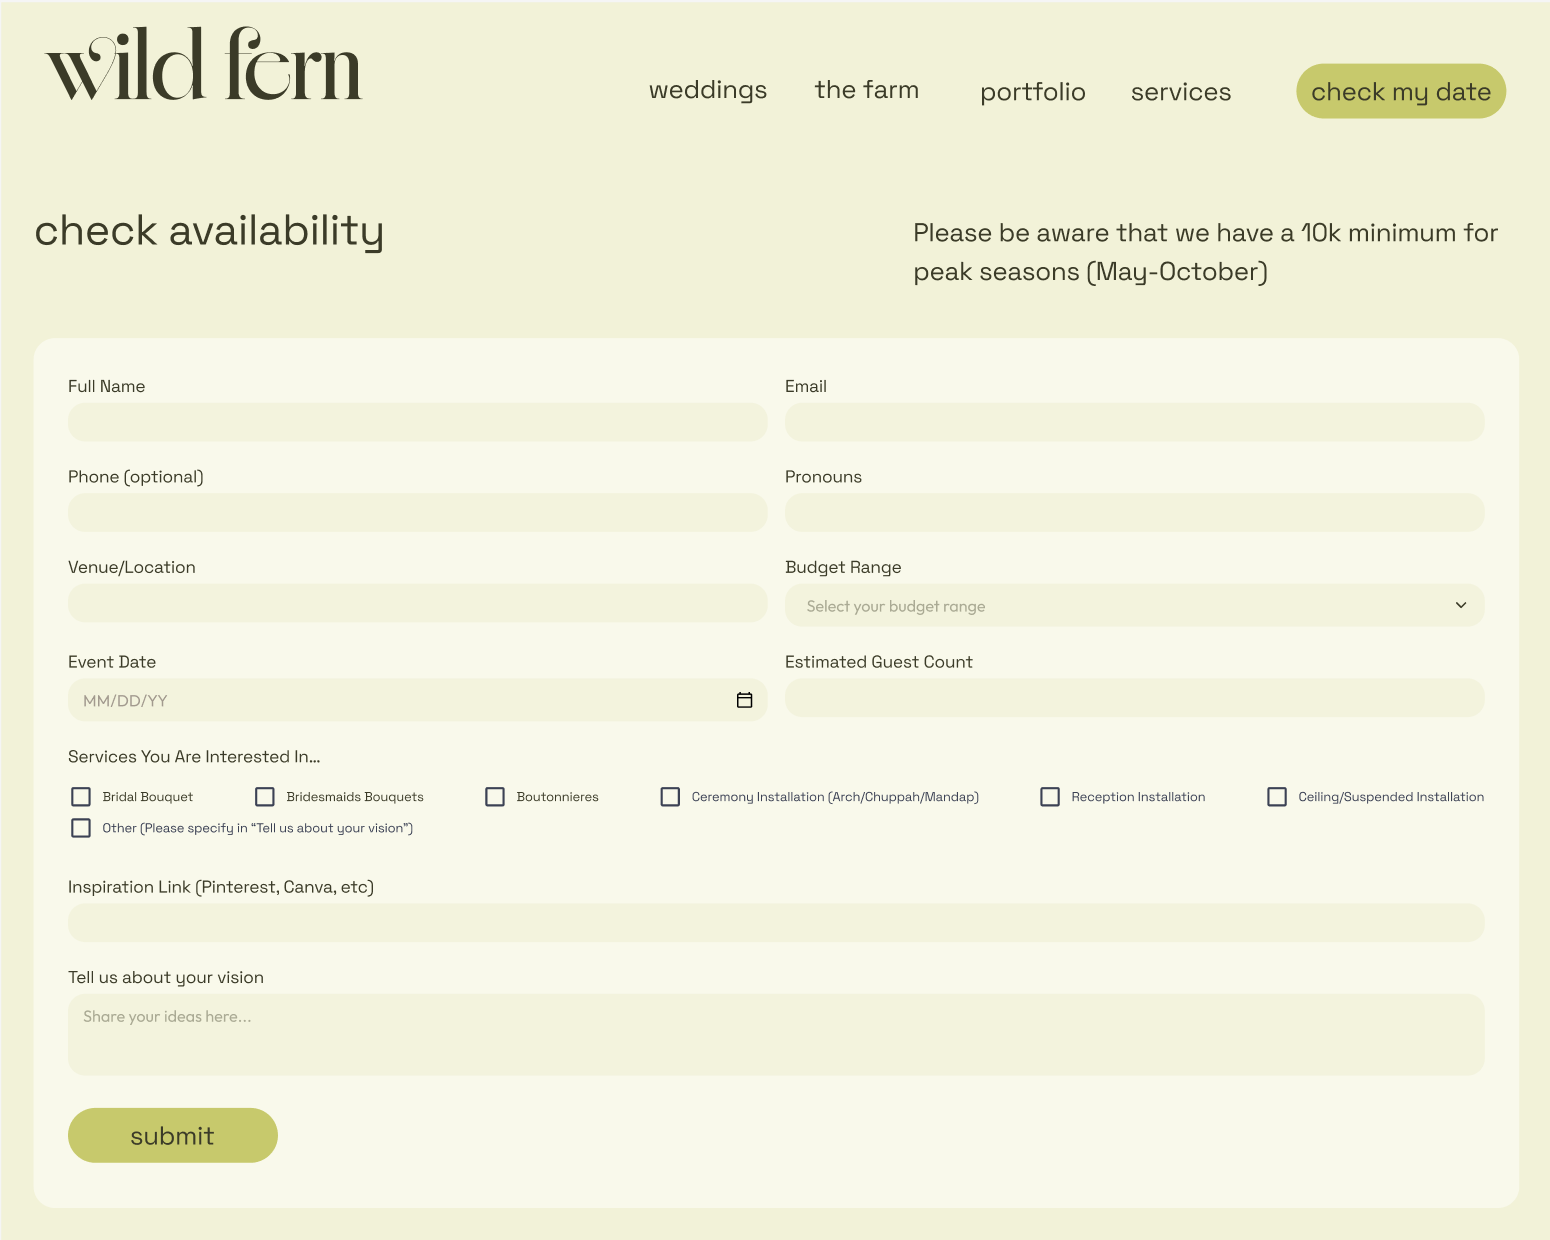Toggle the Reception Installation checkbox
The image size is (1550, 1240).
pyautogui.click(x=1050, y=796)
